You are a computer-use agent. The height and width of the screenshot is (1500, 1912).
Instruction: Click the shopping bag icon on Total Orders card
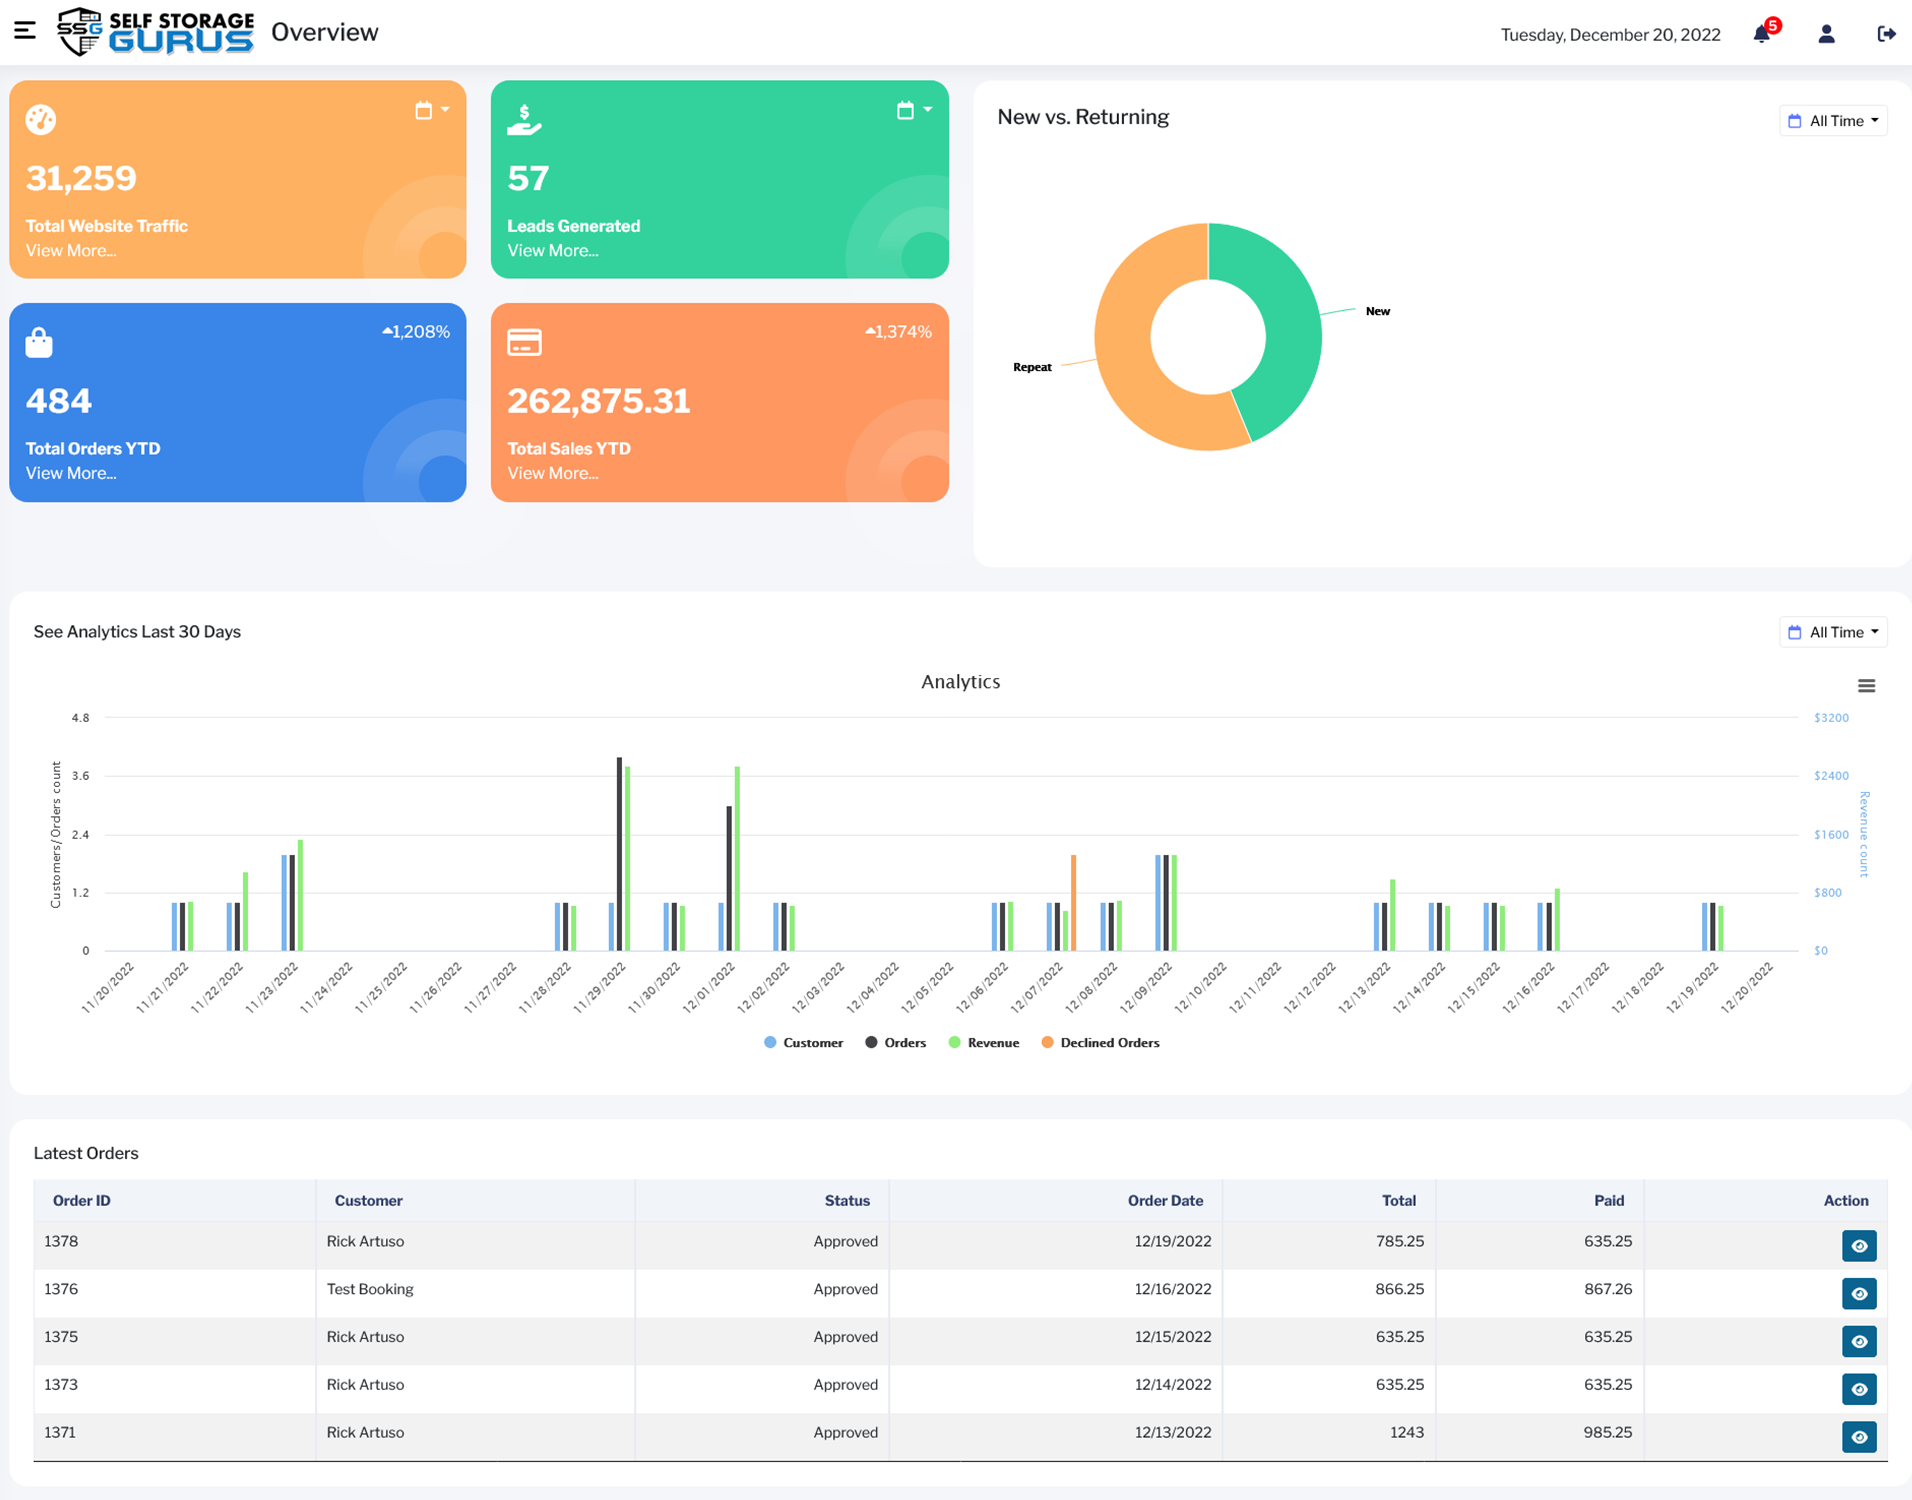point(40,341)
